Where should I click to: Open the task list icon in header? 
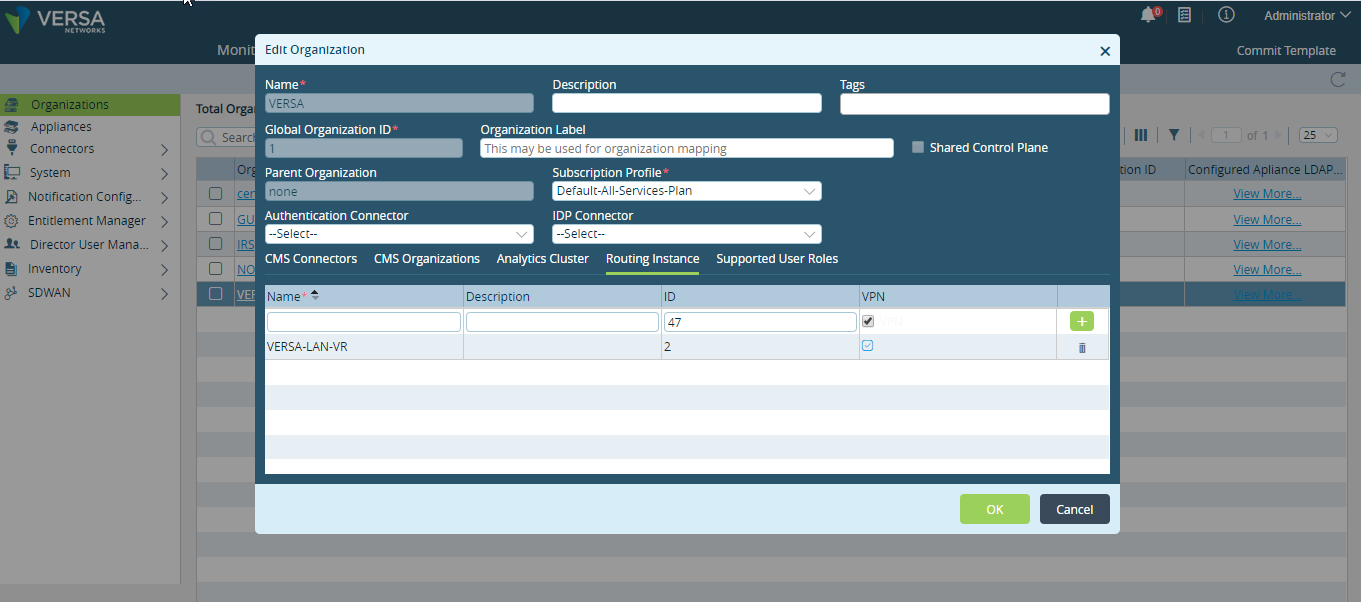point(1184,15)
